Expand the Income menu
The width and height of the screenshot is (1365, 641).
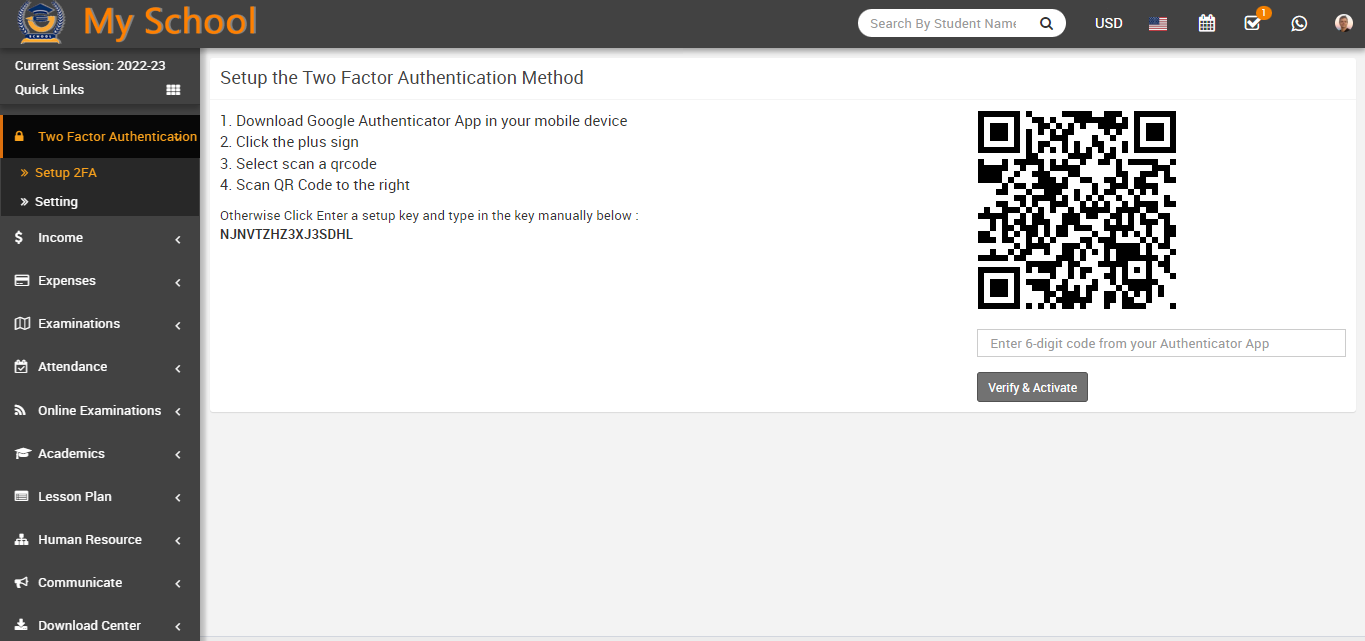pyautogui.click(x=100, y=238)
